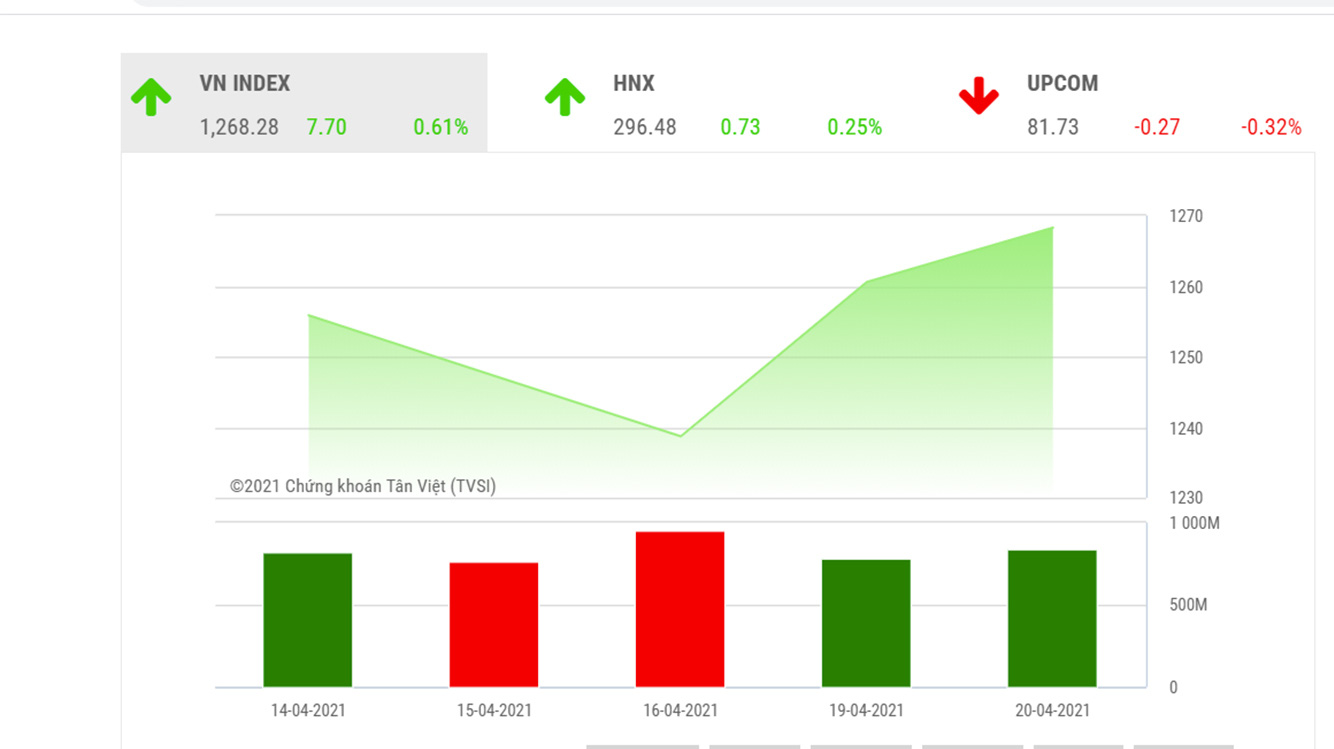This screenshot has height=749, width=1334.
Task: Switch to the HNX index tab
Action: 633,84
